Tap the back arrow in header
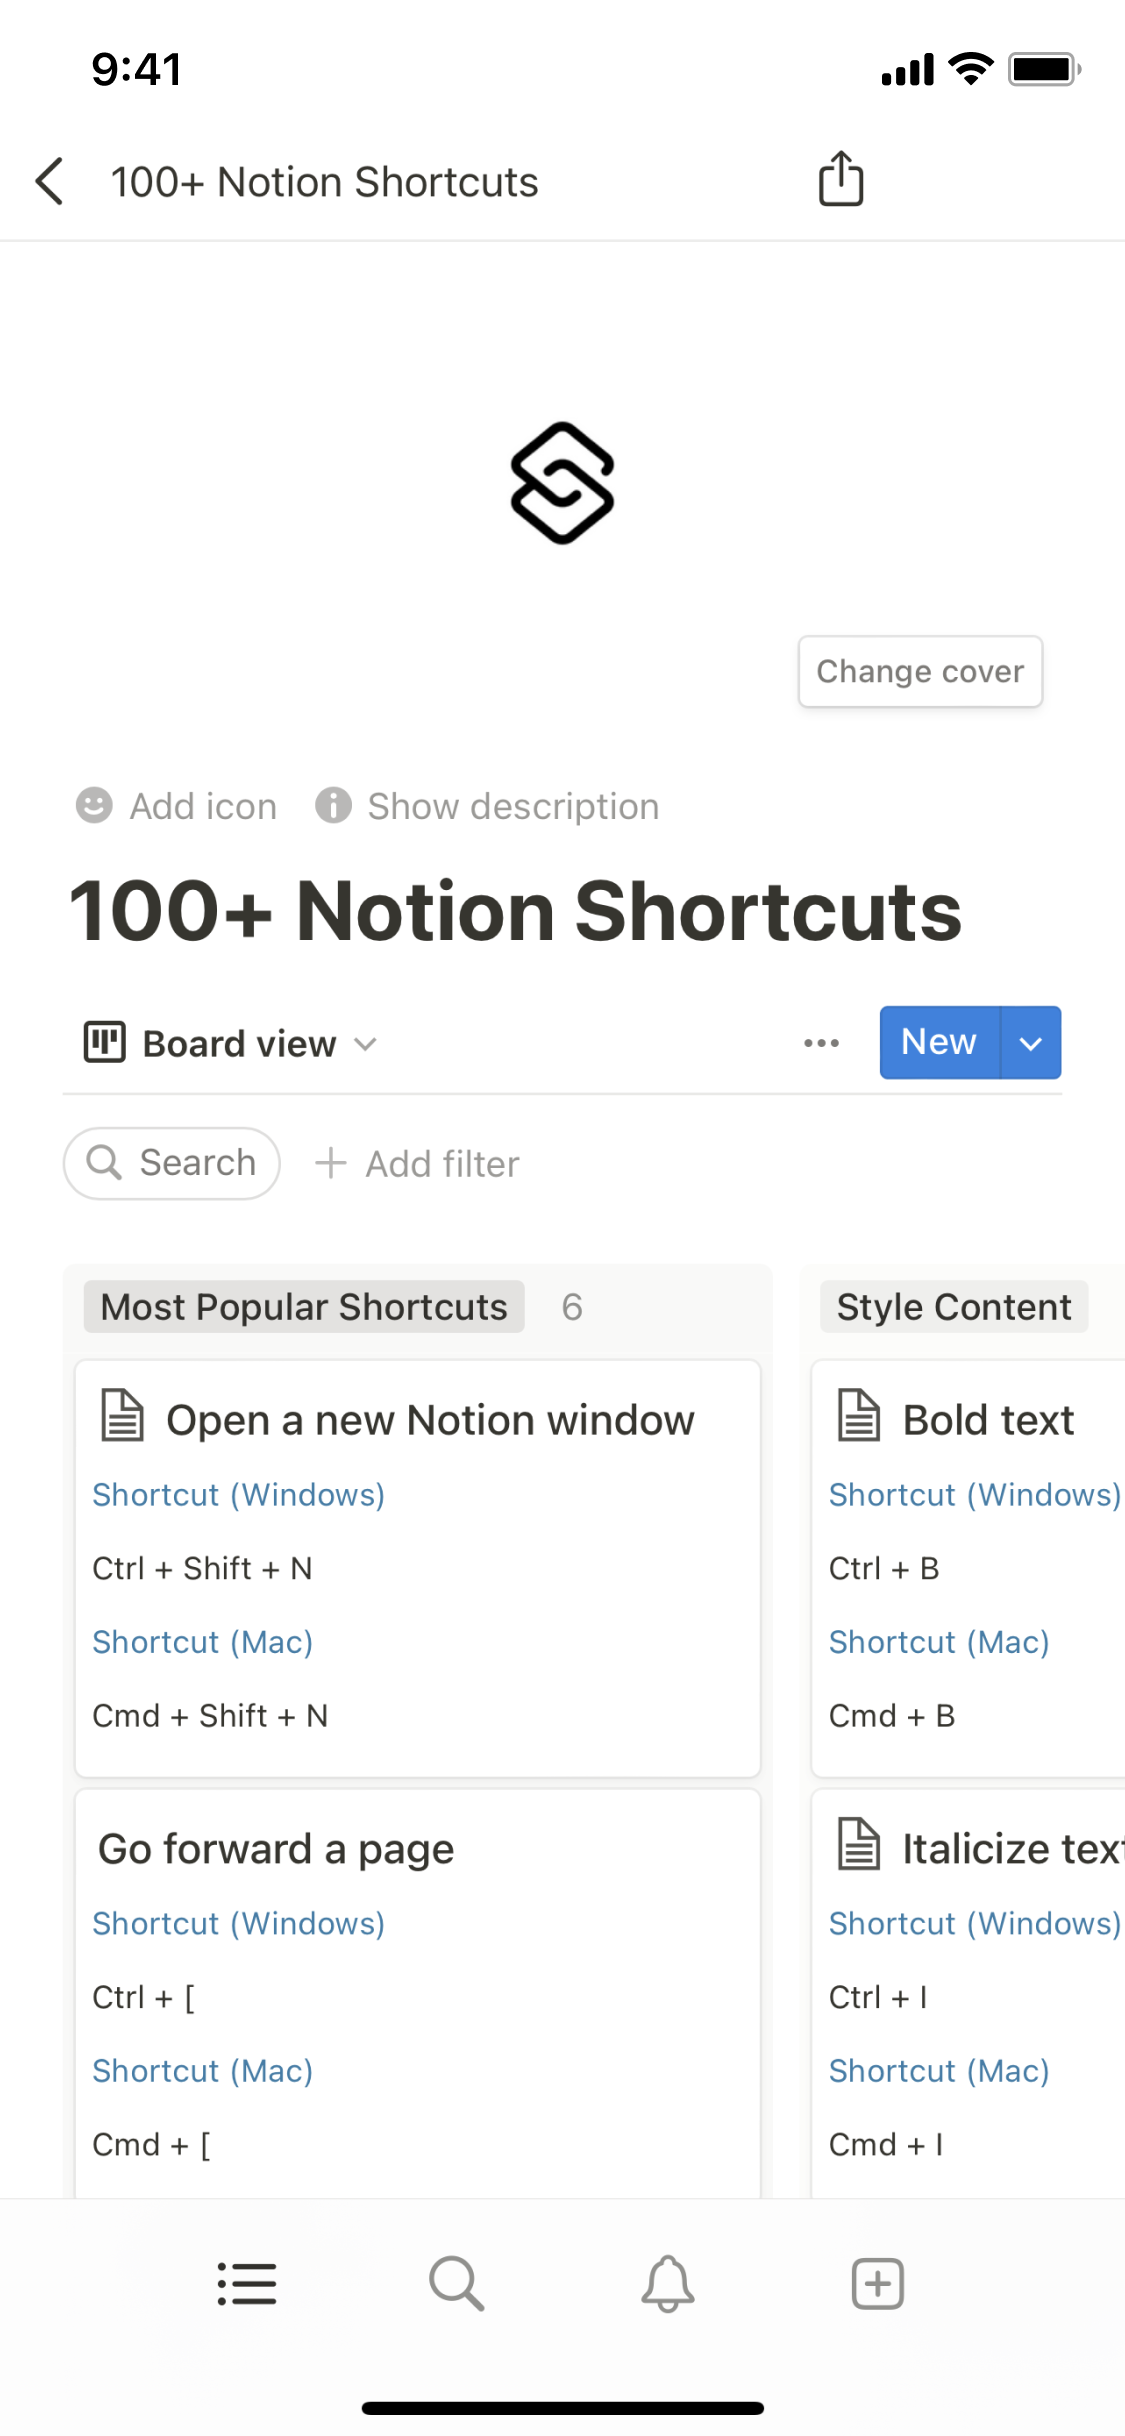Image resolution: width=1125 pixels, height=2436 pixels. (x=50, y=181)
